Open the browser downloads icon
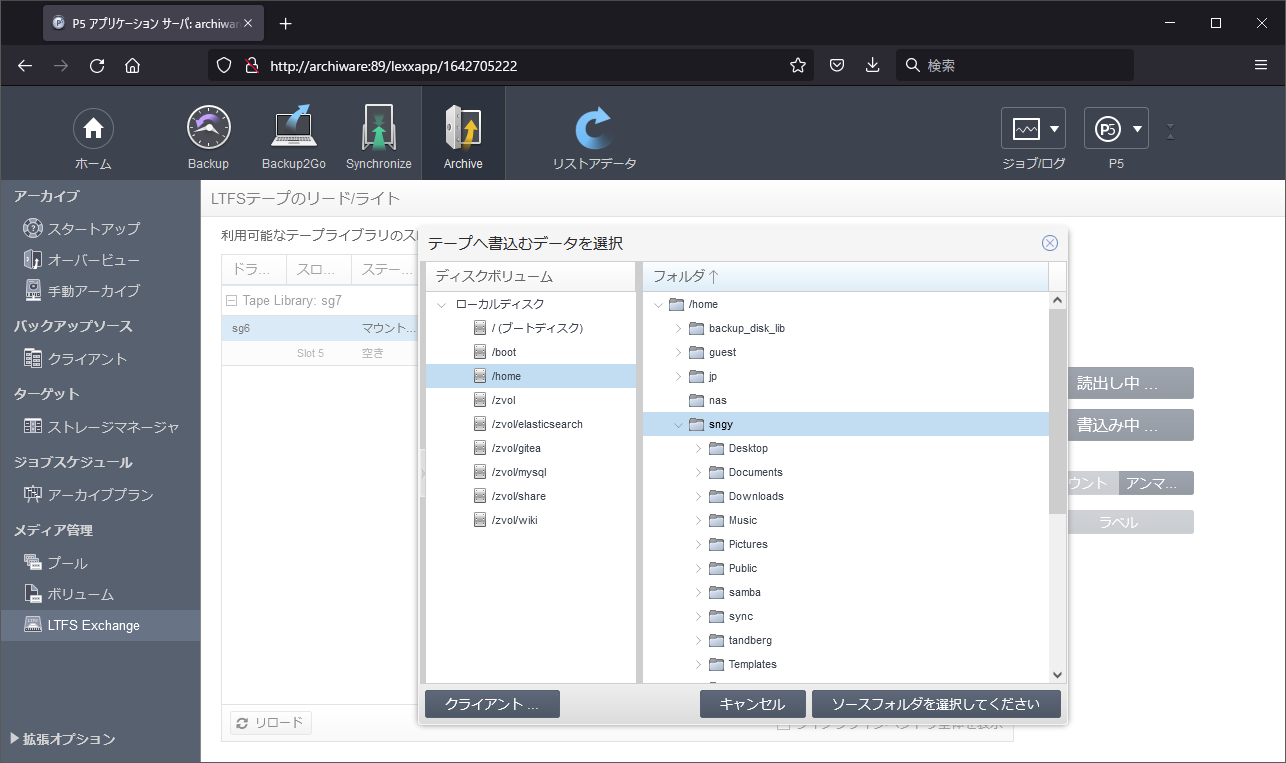 coord(873,65)
